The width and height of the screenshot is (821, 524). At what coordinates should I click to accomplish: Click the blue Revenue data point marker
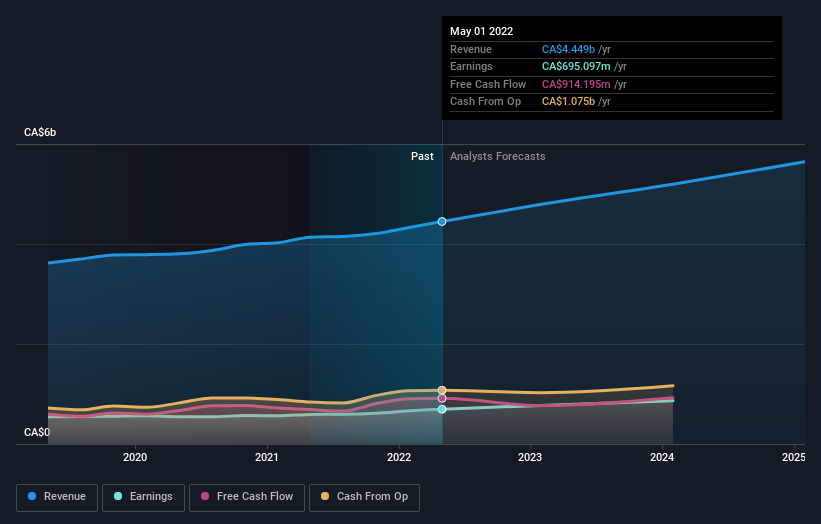pos(442,221)
